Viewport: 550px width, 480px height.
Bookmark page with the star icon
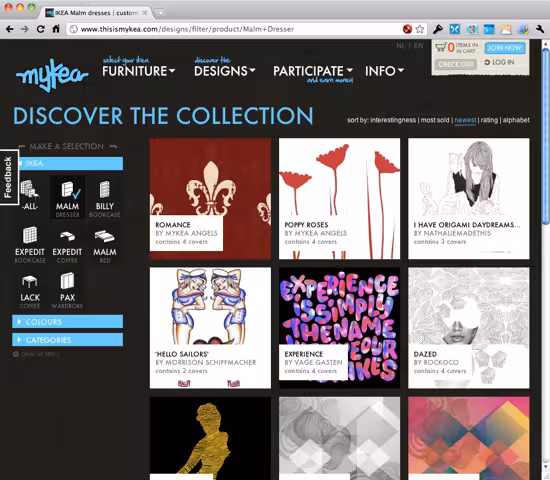click(x=420, y=29)
